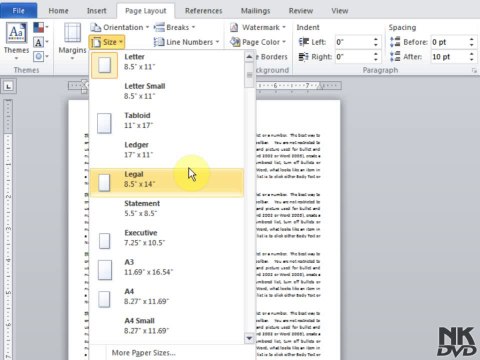Click the Left indent field
The width and height of the screenshot is (480, 360).
pos(353,42)
